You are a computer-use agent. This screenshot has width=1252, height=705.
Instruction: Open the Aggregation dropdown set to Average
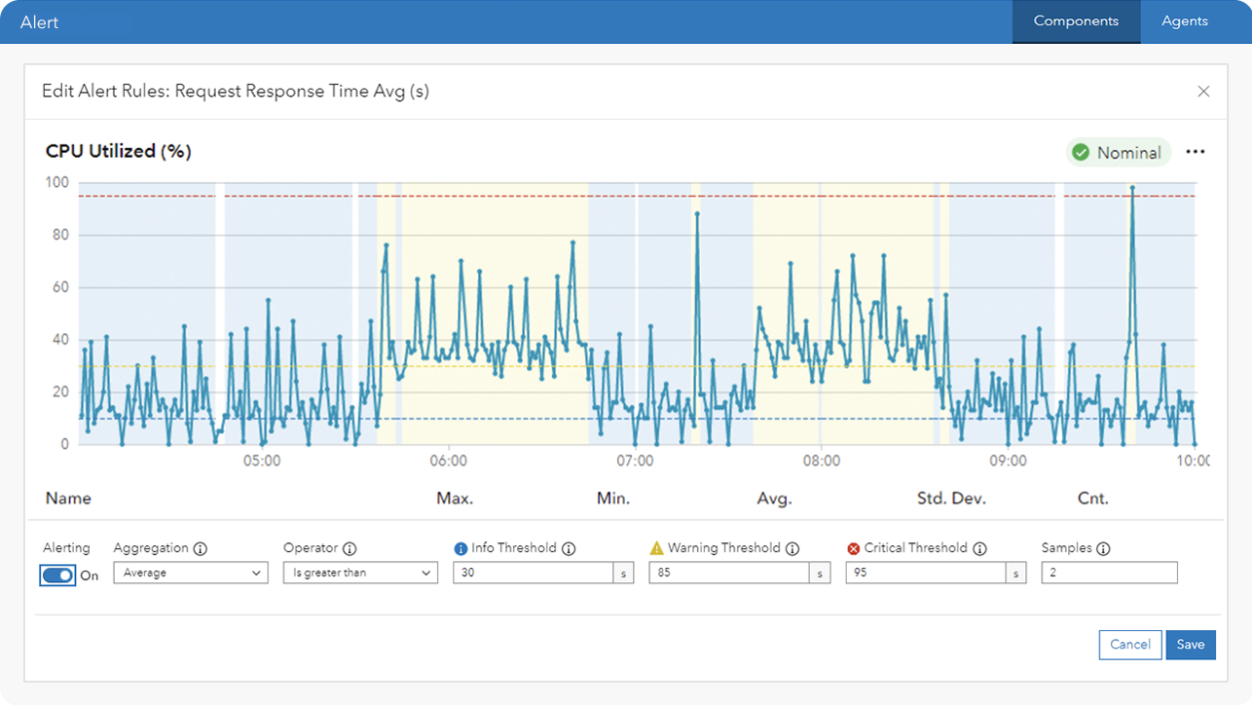[190, 573]
